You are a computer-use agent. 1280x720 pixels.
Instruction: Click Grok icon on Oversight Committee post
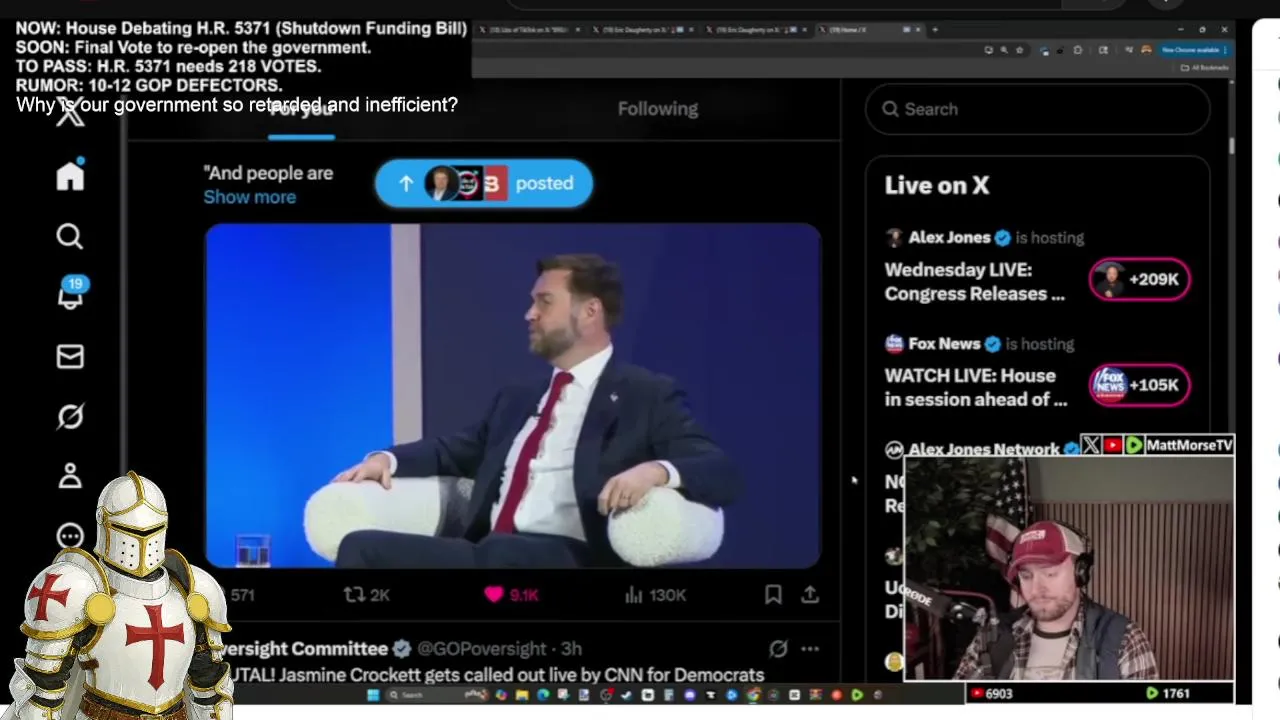778,649
